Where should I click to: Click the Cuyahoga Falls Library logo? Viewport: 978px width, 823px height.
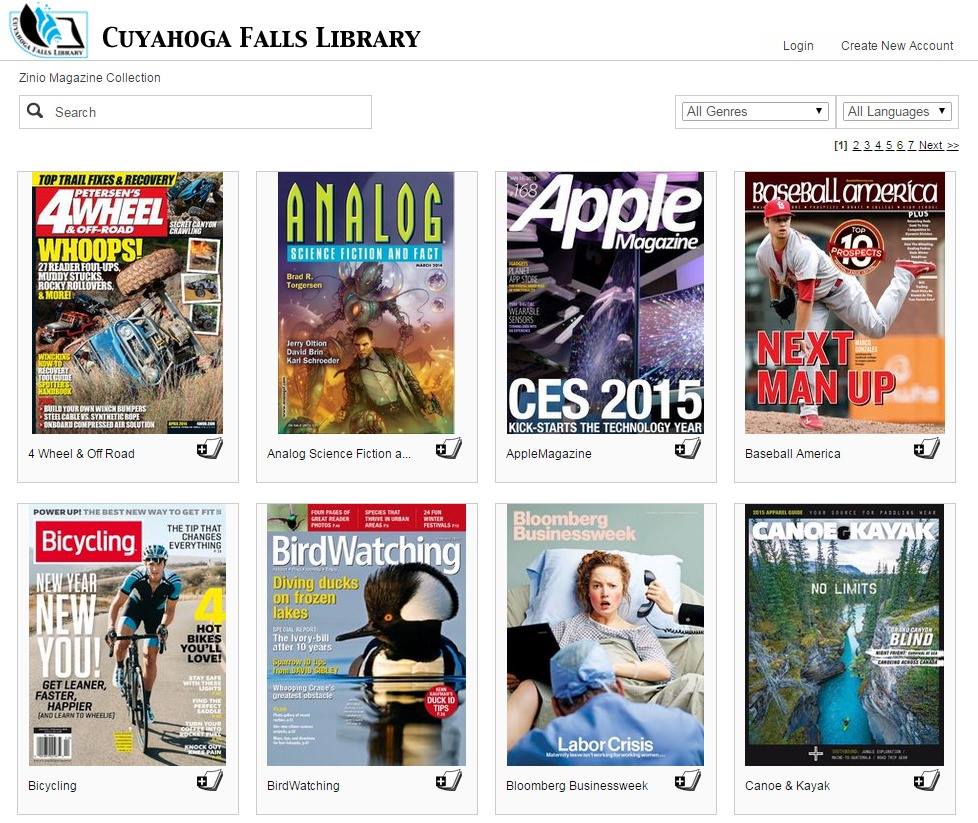click(48, 31)
